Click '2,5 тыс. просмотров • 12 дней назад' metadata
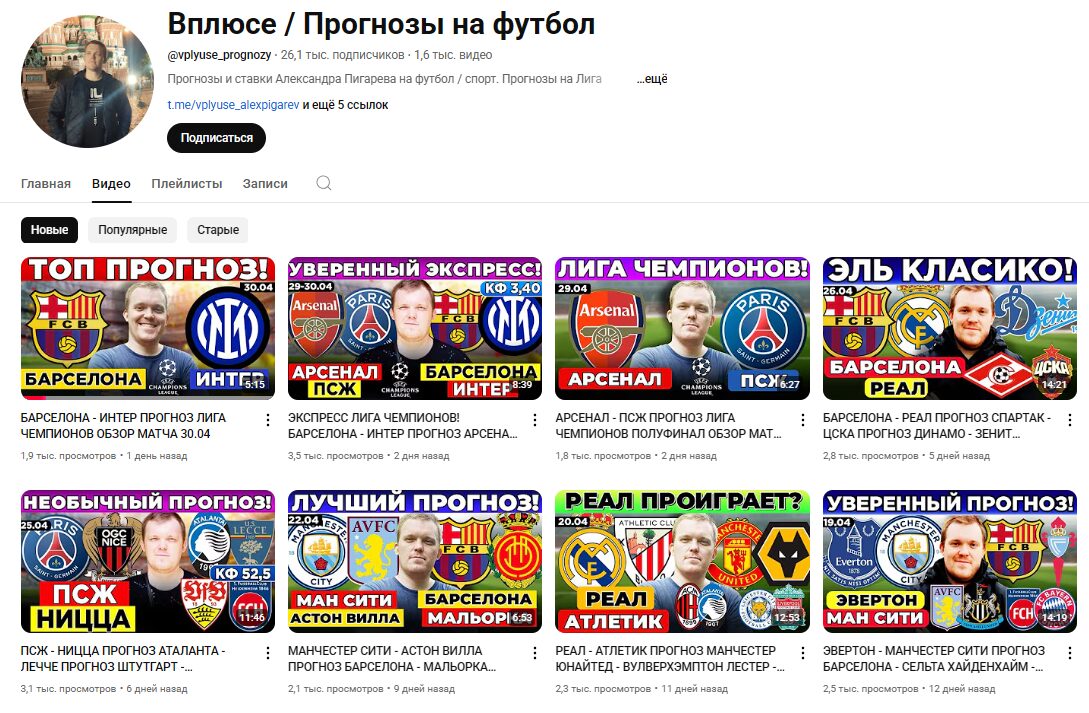The image size is (1089, 713). coord(909,689)
